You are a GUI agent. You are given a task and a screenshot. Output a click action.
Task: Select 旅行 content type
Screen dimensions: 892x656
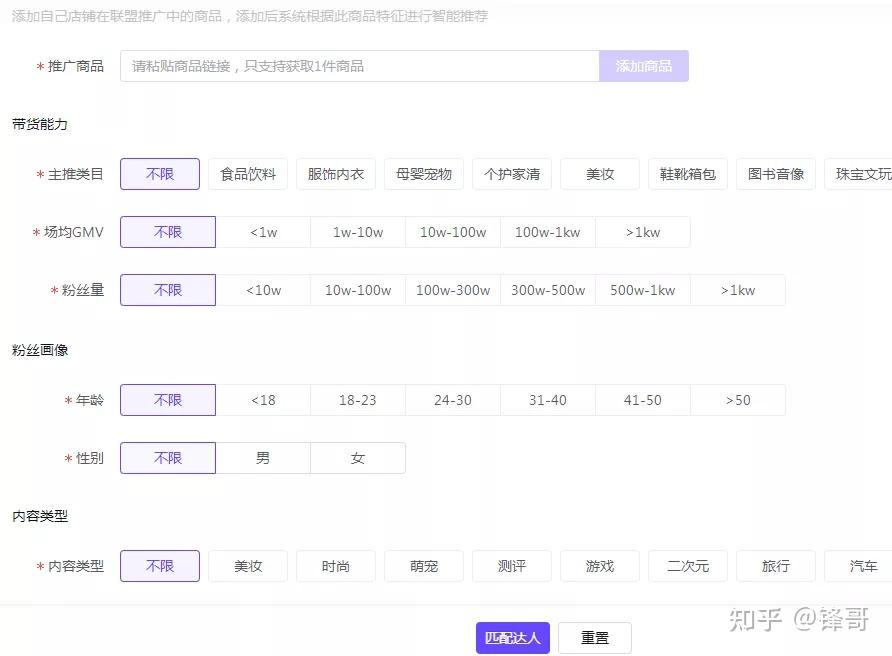point(776,566)
